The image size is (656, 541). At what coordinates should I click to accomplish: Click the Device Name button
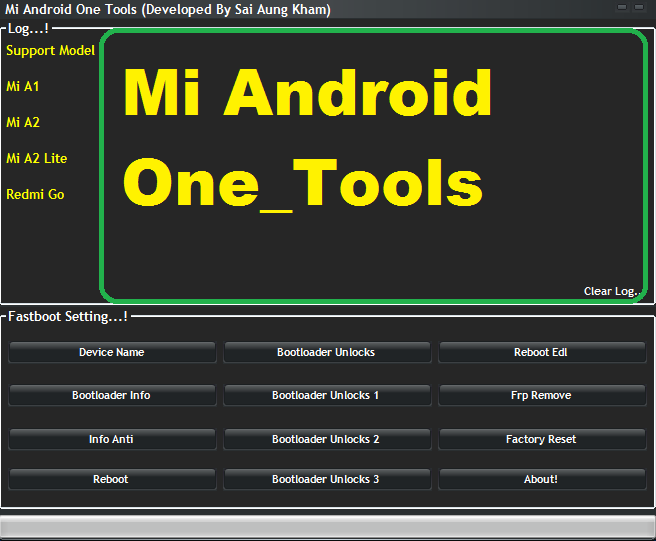(x=112, y=352)
